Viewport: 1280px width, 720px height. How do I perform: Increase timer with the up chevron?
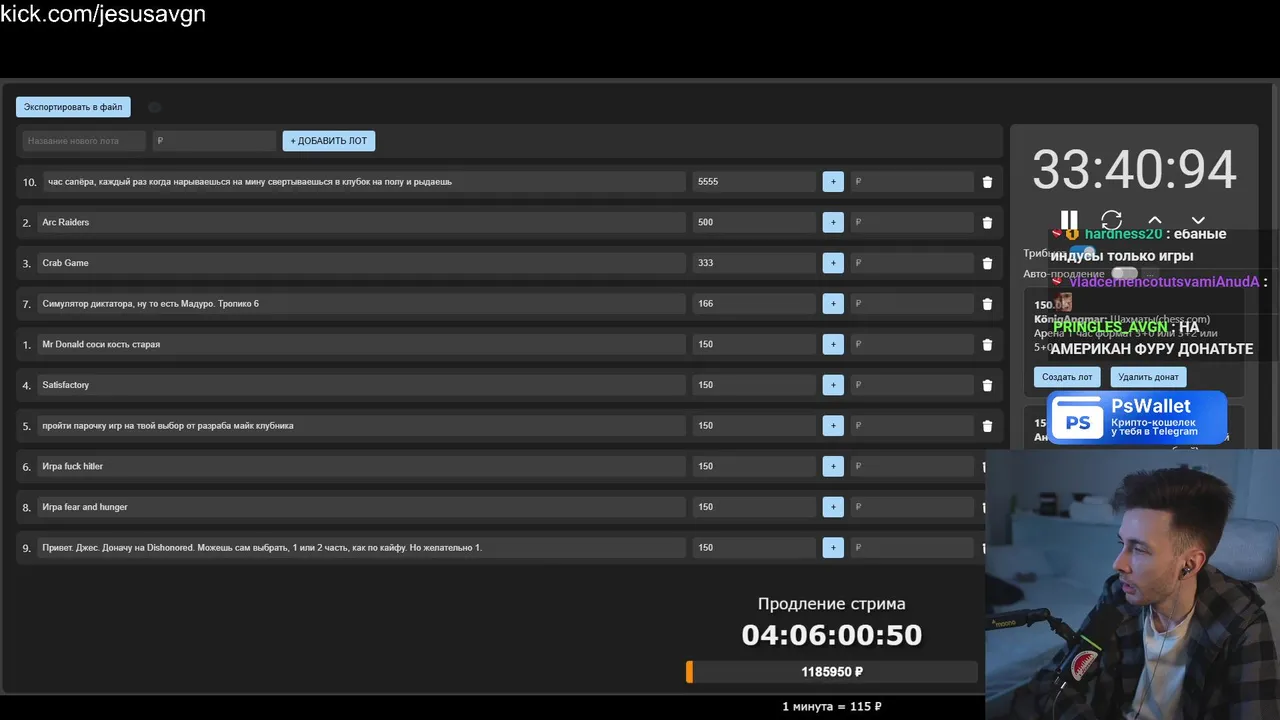[x=1155, y=220]
